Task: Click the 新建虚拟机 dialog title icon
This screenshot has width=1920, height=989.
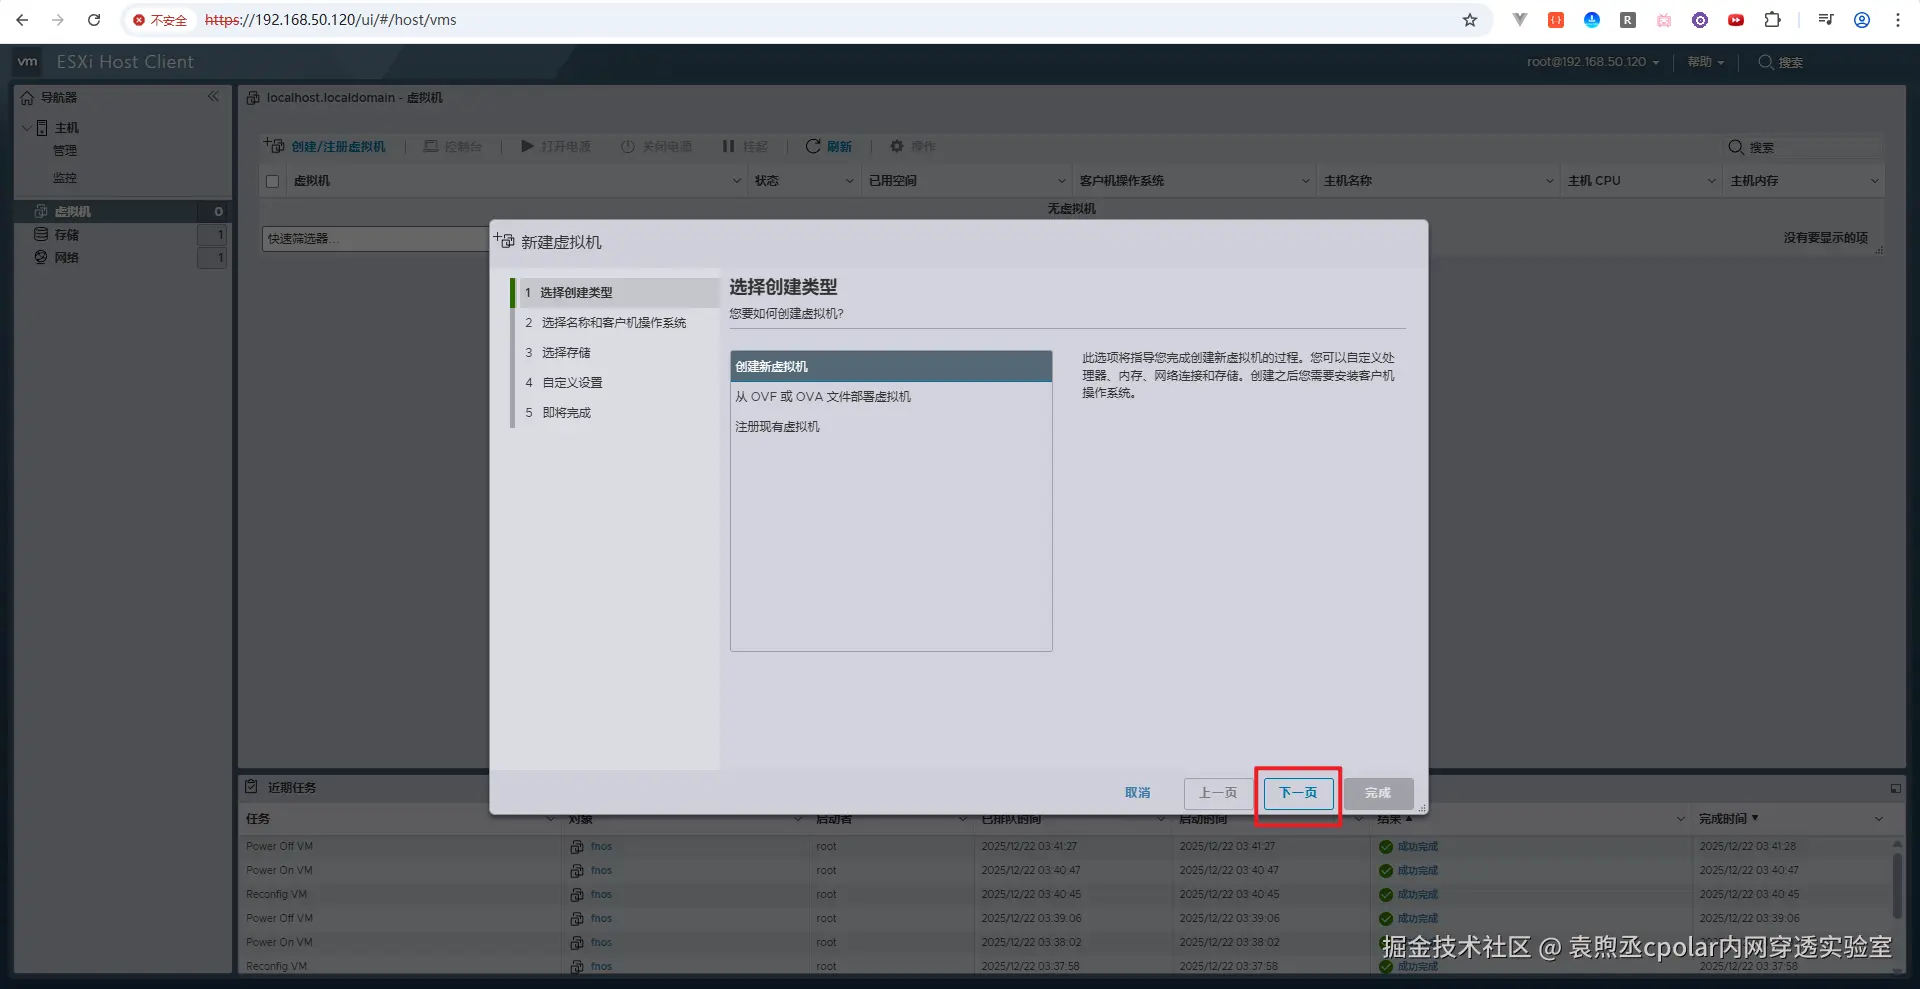Action: [x=504, y=241]
